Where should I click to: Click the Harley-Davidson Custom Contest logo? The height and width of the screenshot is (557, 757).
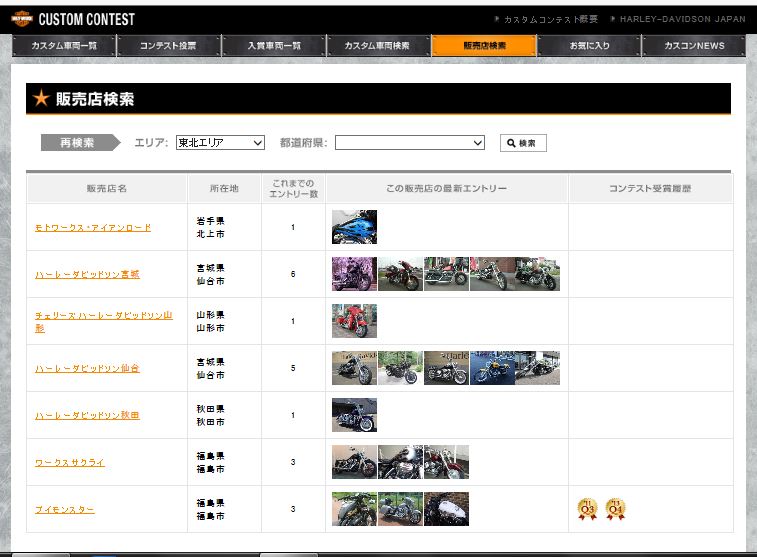[72, 19]
